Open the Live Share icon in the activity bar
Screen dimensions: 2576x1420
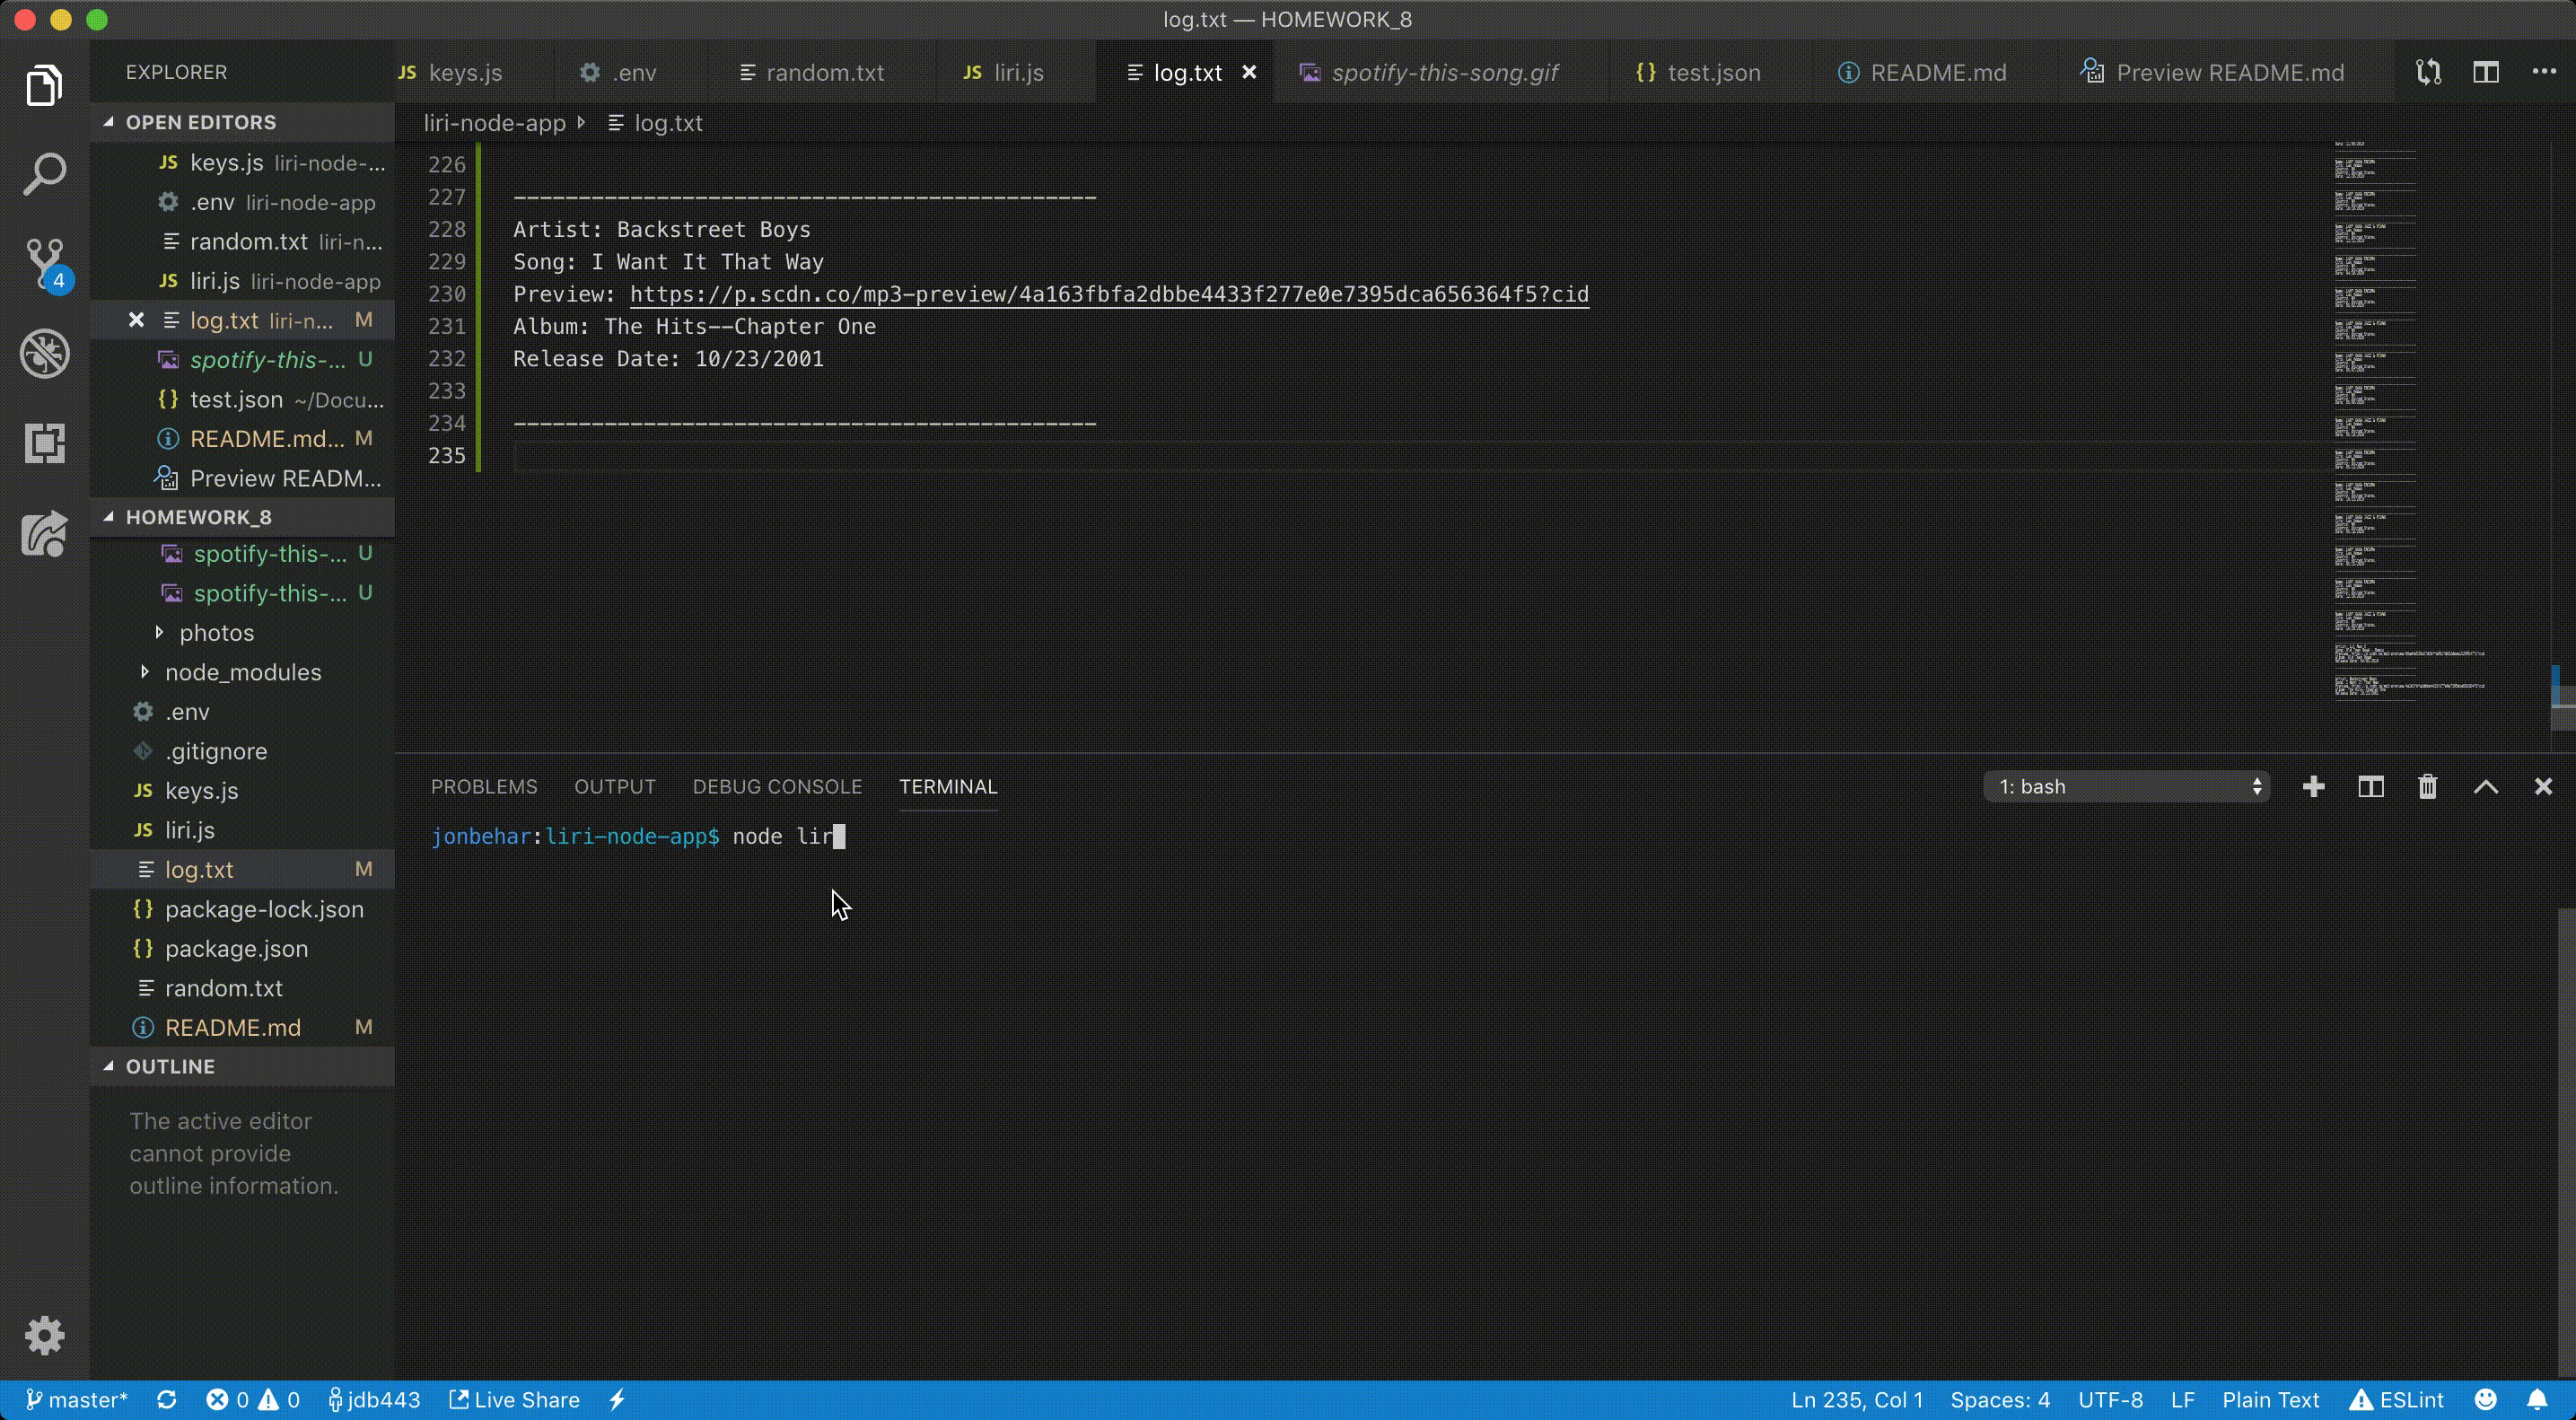(45, 533)
